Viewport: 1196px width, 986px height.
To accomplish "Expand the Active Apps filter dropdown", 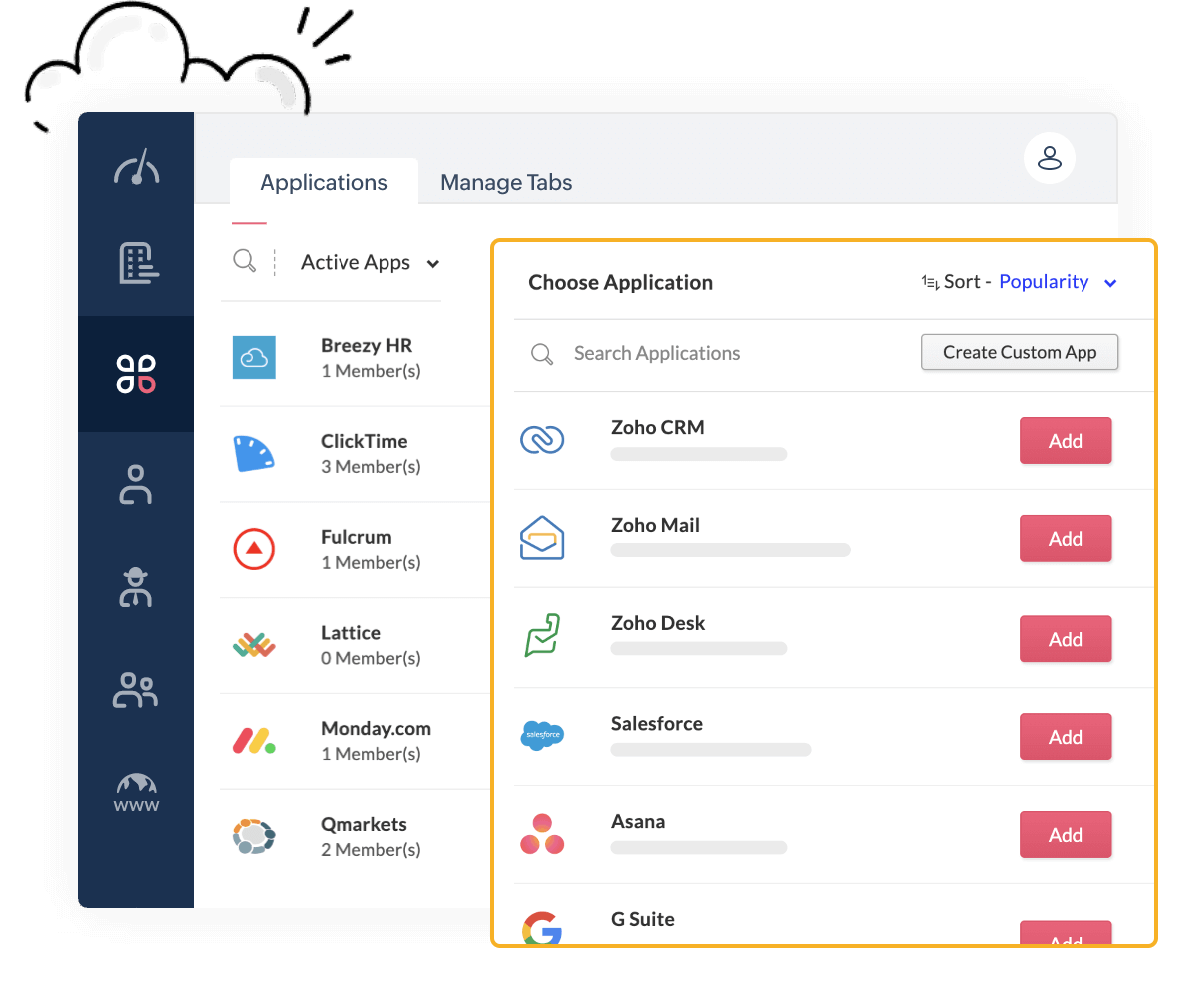I will point(370,262).
